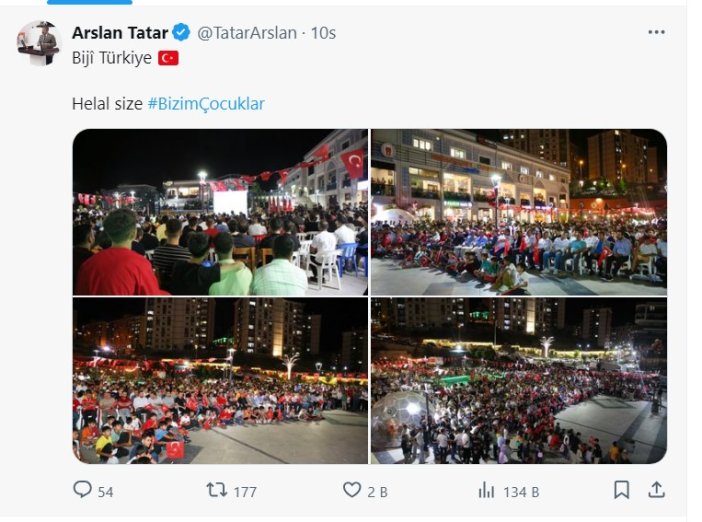
Task: Like the tweet with the heart icon
Action: 352,489
